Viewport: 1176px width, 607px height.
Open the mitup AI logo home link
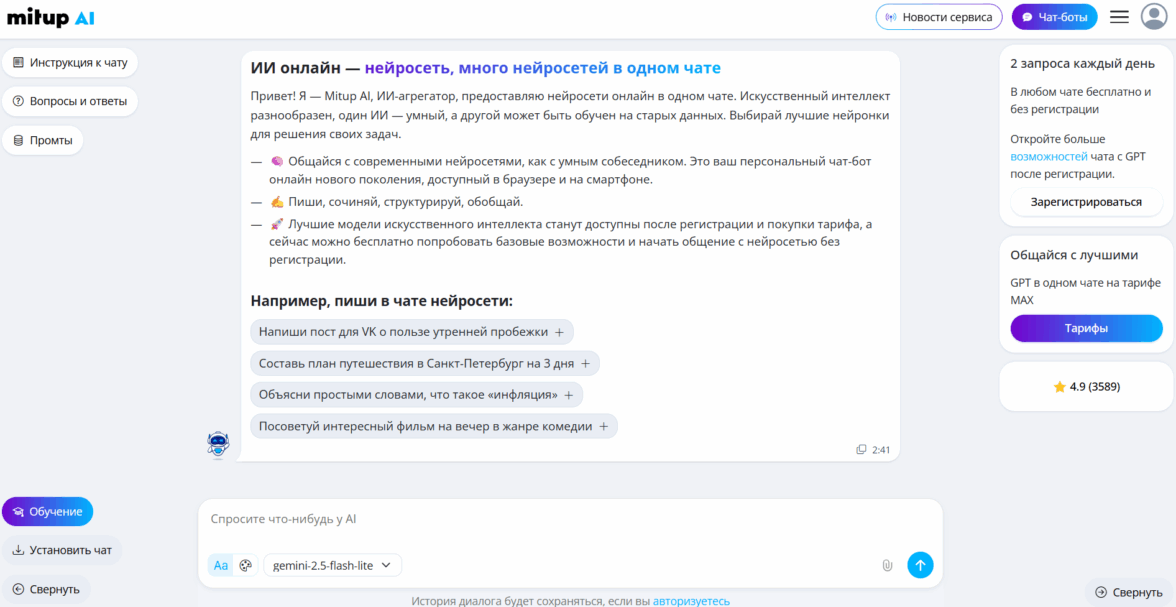(51, 18)
